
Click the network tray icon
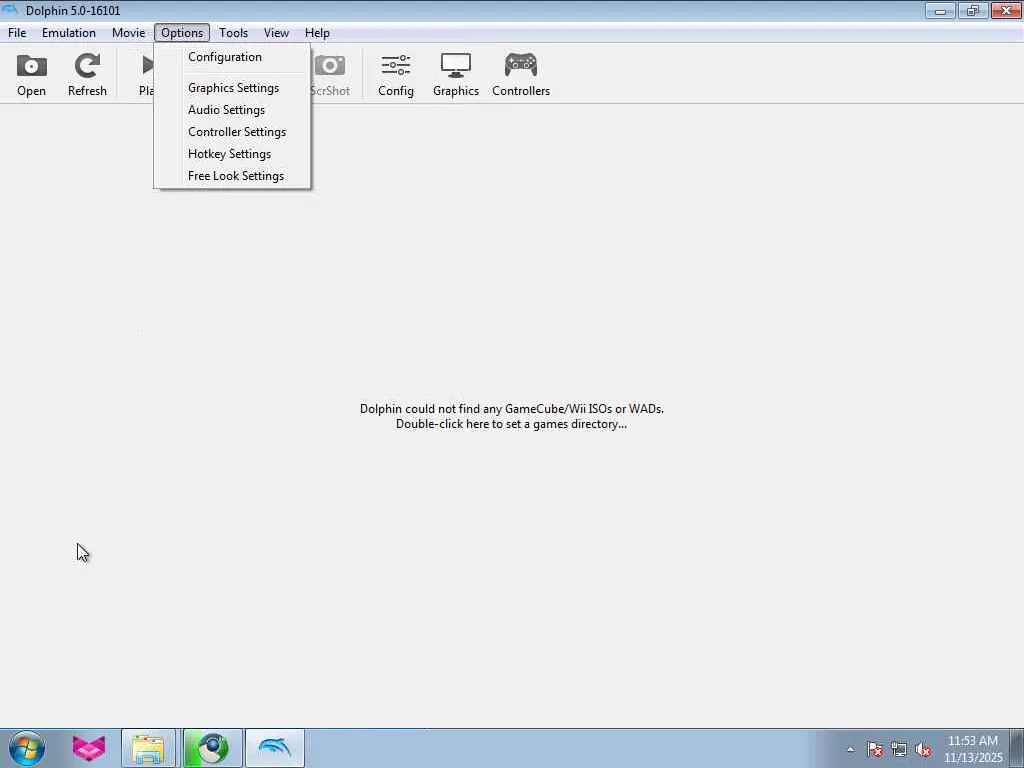[x=899, y=750]
